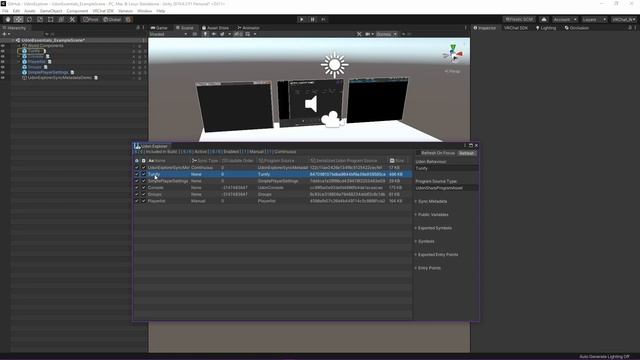Switch to the Game tab
The width and height of the screenshot is (640, 360).
point(159,28)
